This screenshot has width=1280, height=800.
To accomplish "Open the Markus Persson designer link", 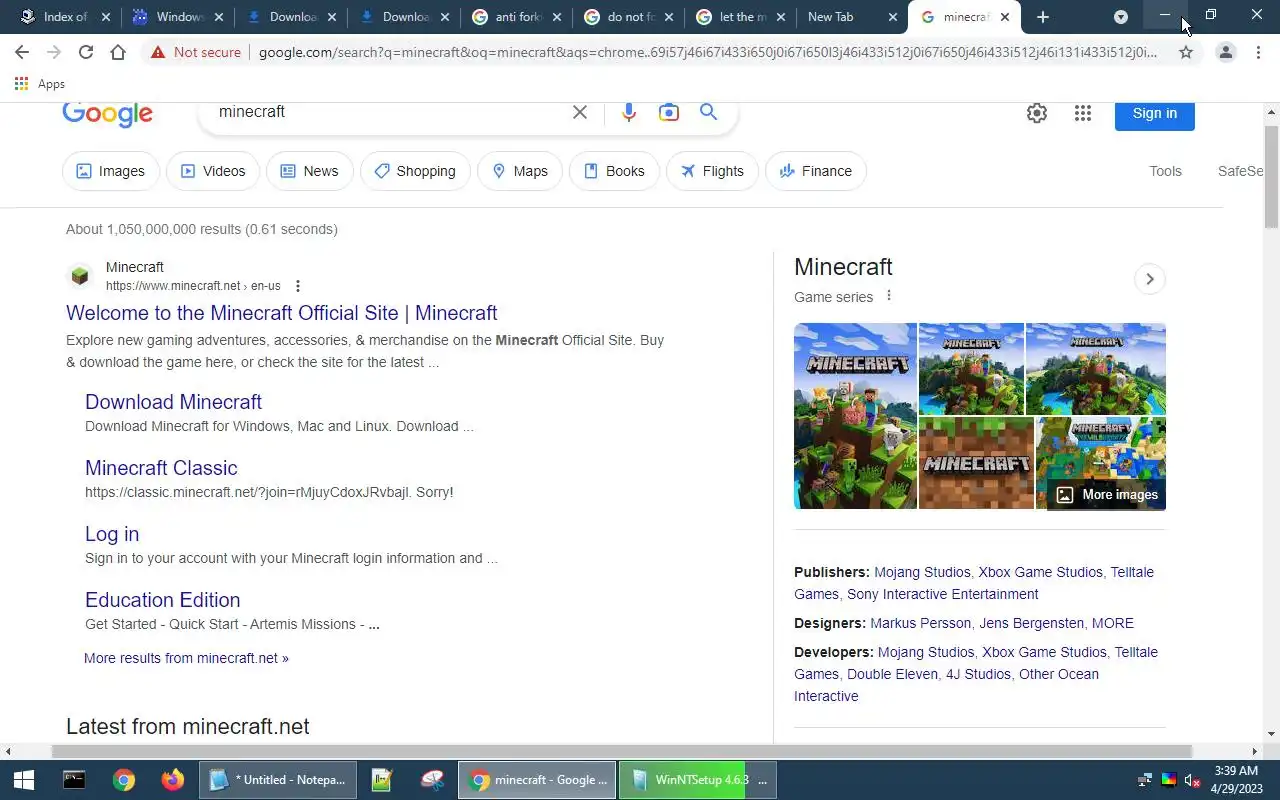I will pos(920,623).
